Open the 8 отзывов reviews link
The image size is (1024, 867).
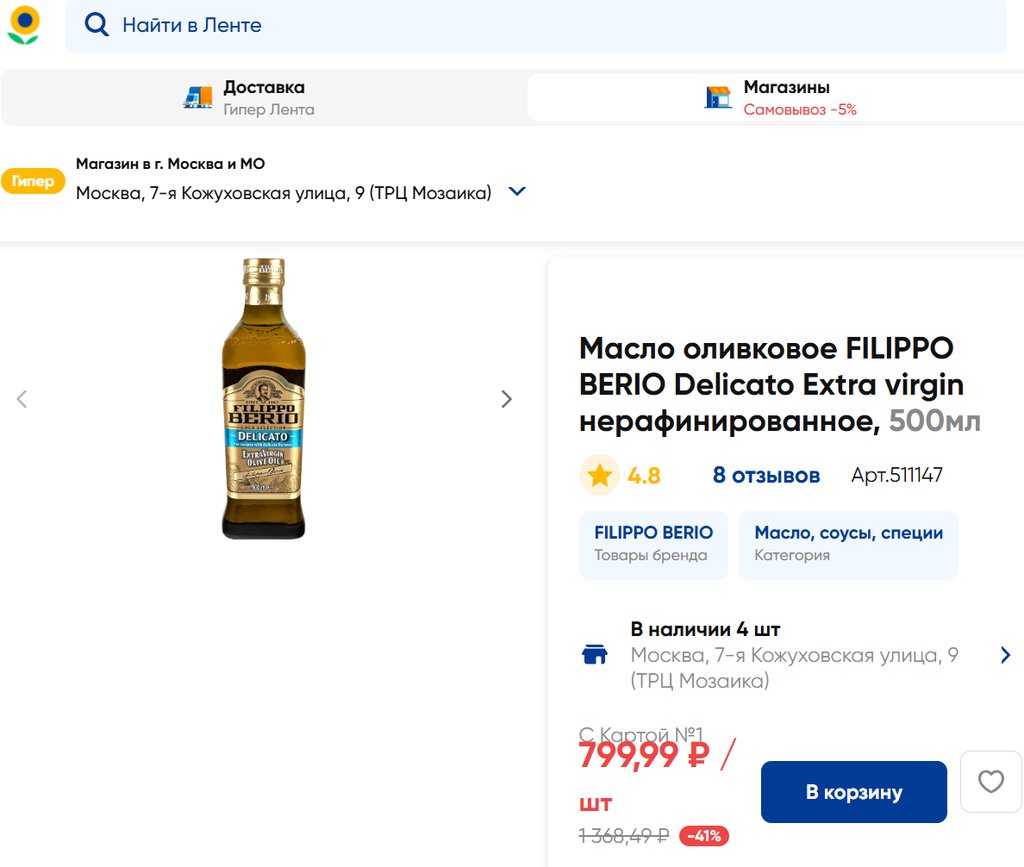(x=766, y=475)
